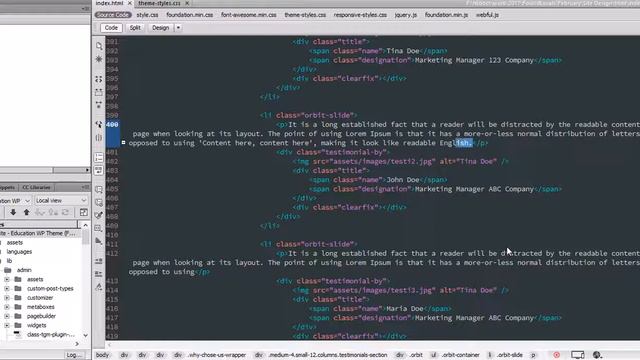Click the Format Source Code icon
This screenshot has height=360, width=640.
point(99,287)
